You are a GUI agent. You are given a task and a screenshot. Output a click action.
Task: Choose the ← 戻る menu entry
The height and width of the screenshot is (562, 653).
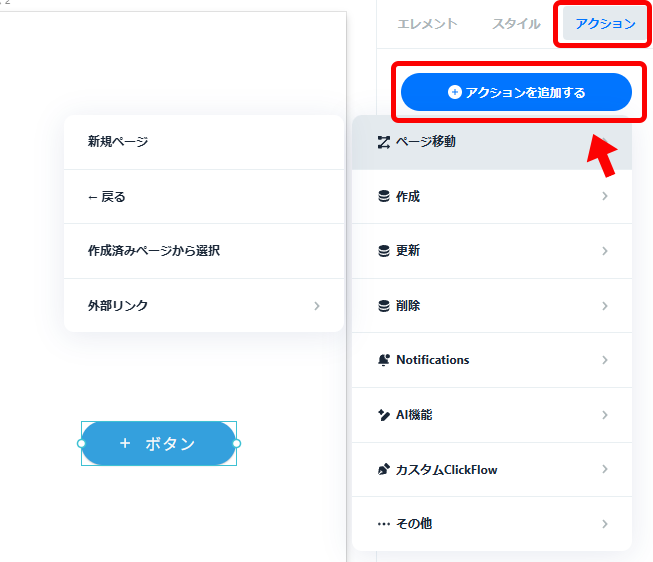coord(204,197)
